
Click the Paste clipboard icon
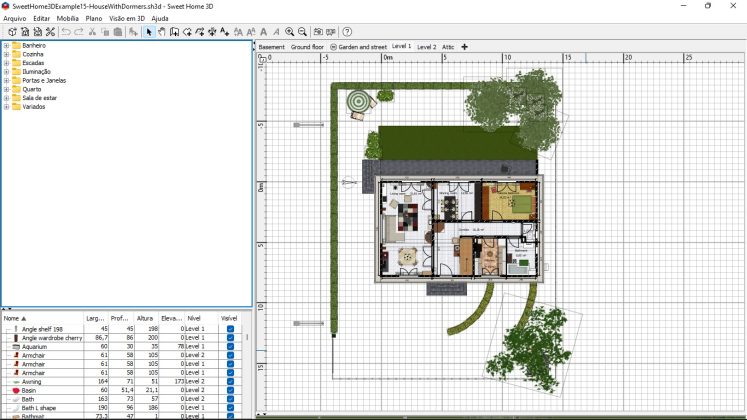[x=118, y=32]
